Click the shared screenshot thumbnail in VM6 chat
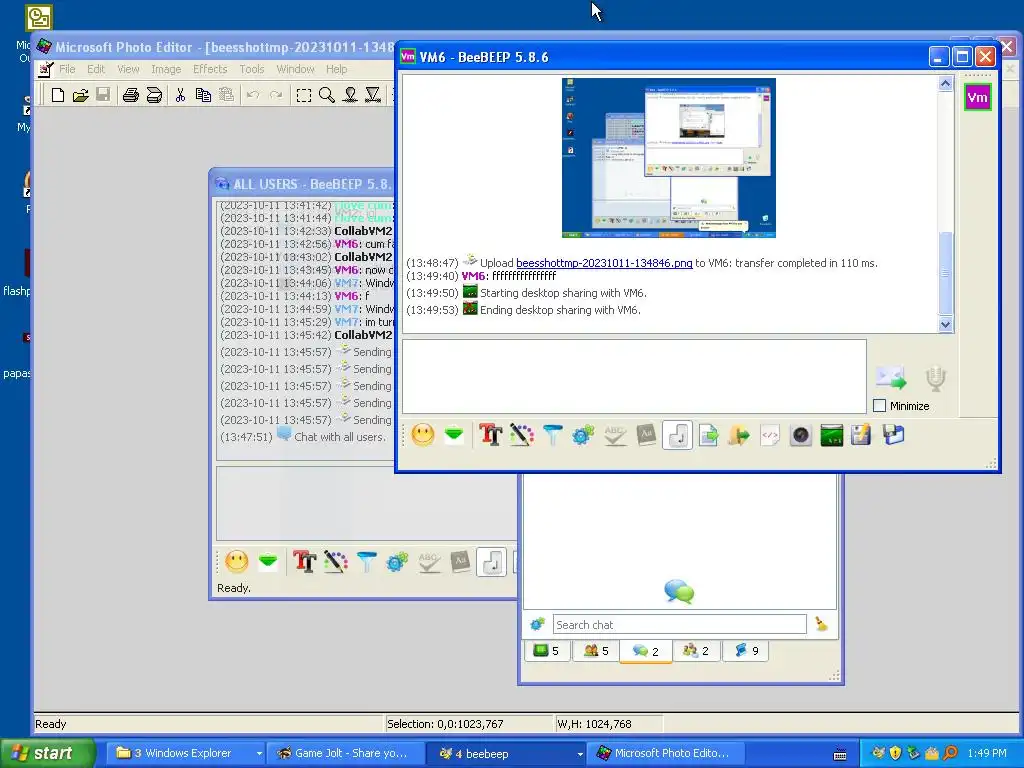The width and height of the screenshot is (1024, 768). pos(669,157)
